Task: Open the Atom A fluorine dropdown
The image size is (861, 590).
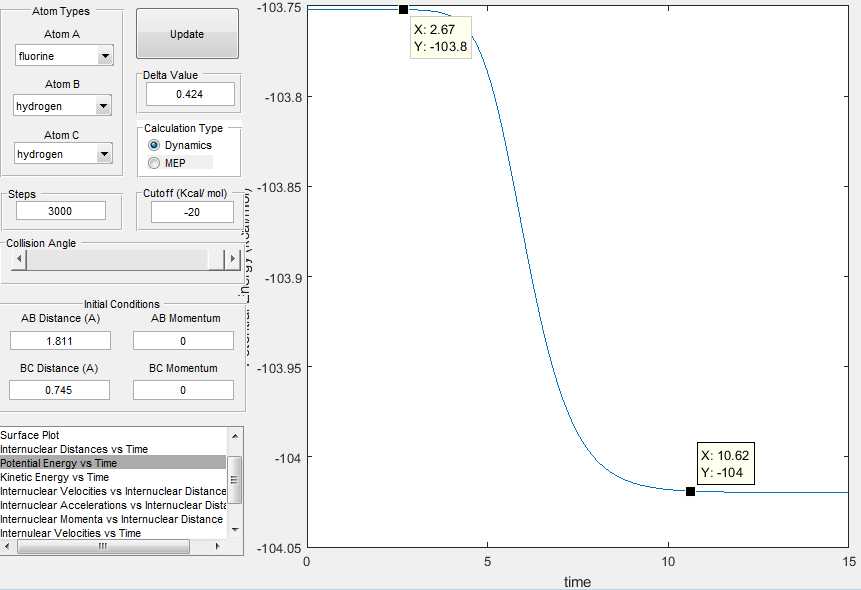Action: 64,55
